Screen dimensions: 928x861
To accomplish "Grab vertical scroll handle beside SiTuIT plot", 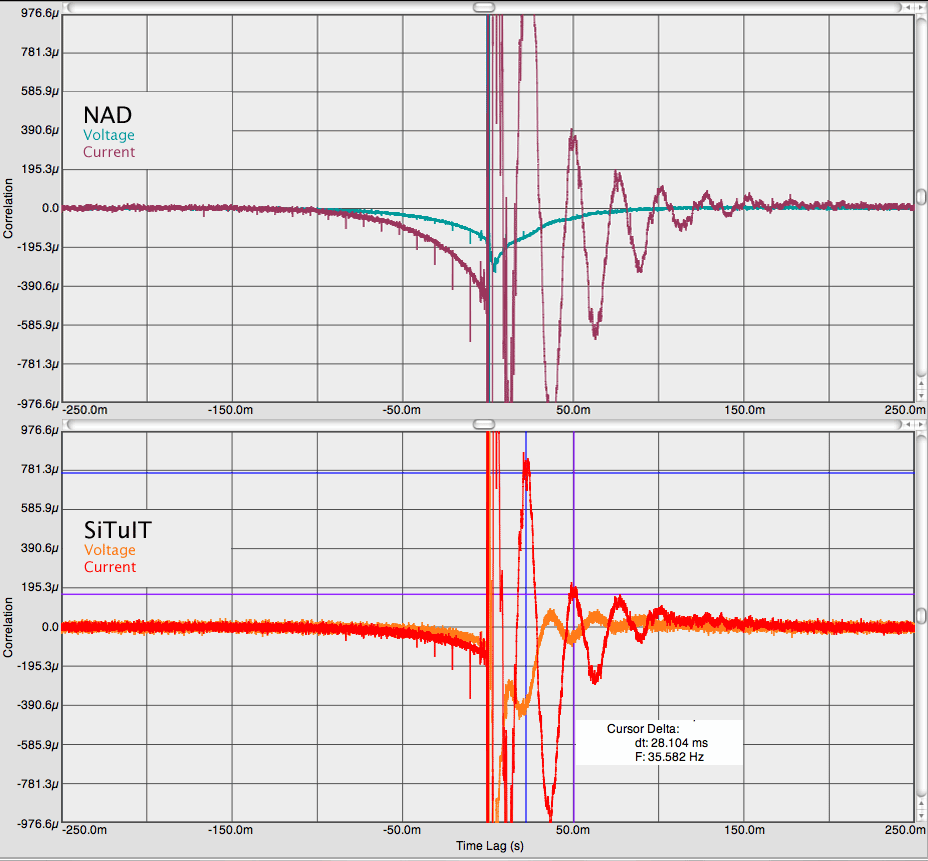I will coord(921,615).
